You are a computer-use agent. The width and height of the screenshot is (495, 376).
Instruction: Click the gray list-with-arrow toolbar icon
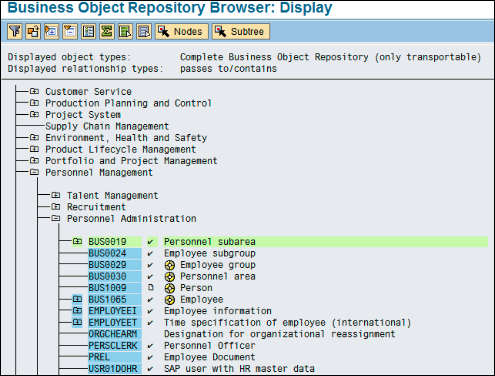pyautogui.click(x=144, y=32)
